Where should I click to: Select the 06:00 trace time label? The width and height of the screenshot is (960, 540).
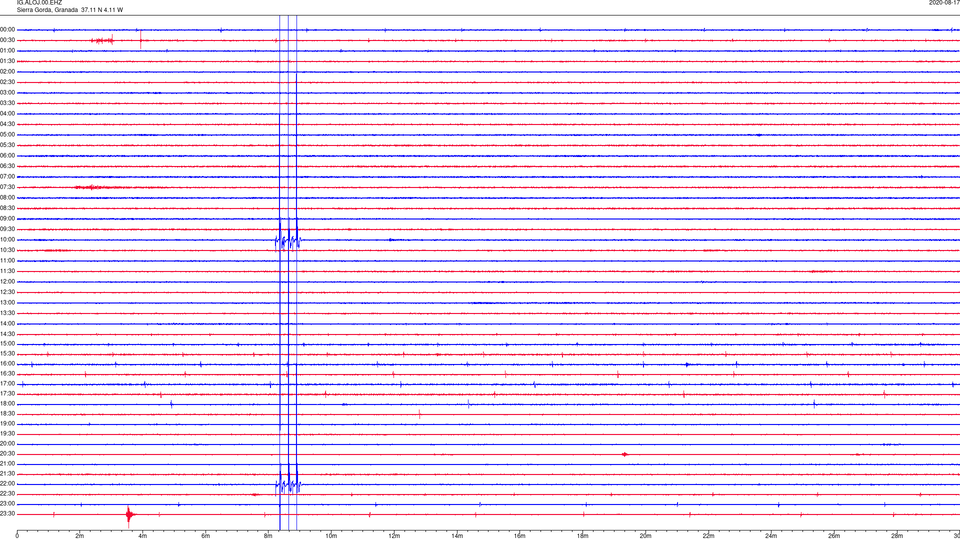pos(7,156)
